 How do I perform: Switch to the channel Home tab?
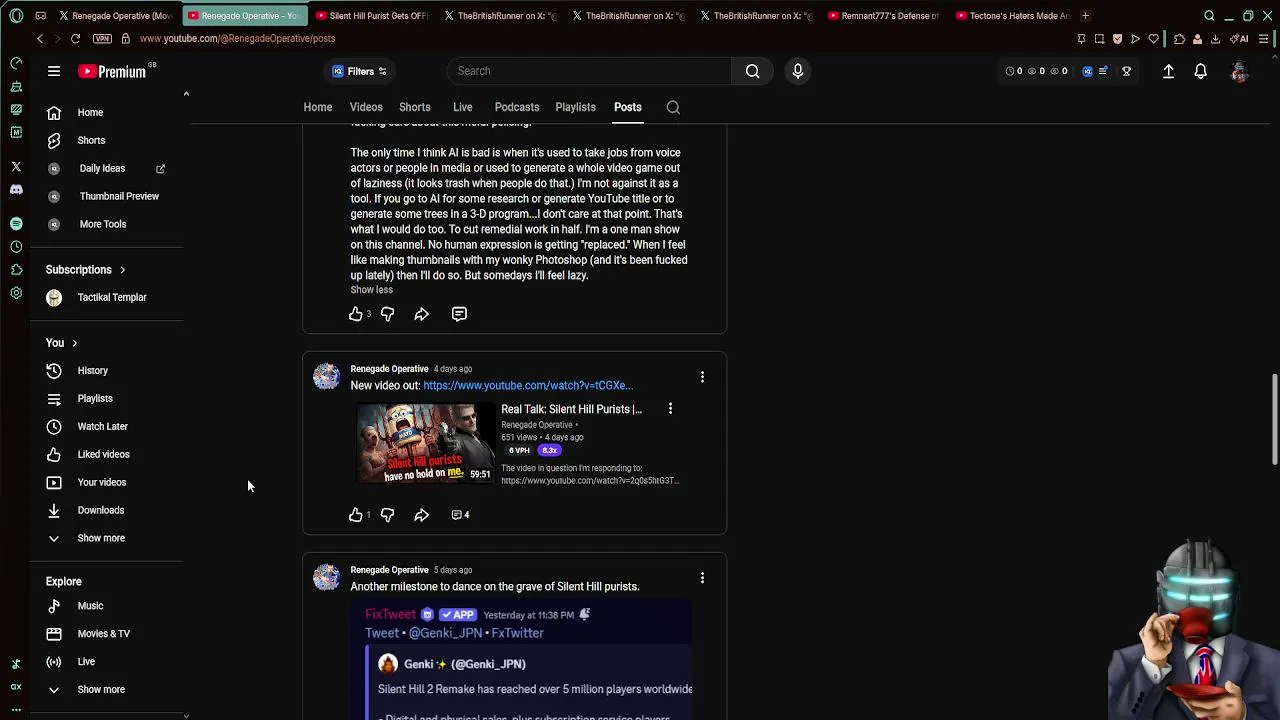coord(317,107)
